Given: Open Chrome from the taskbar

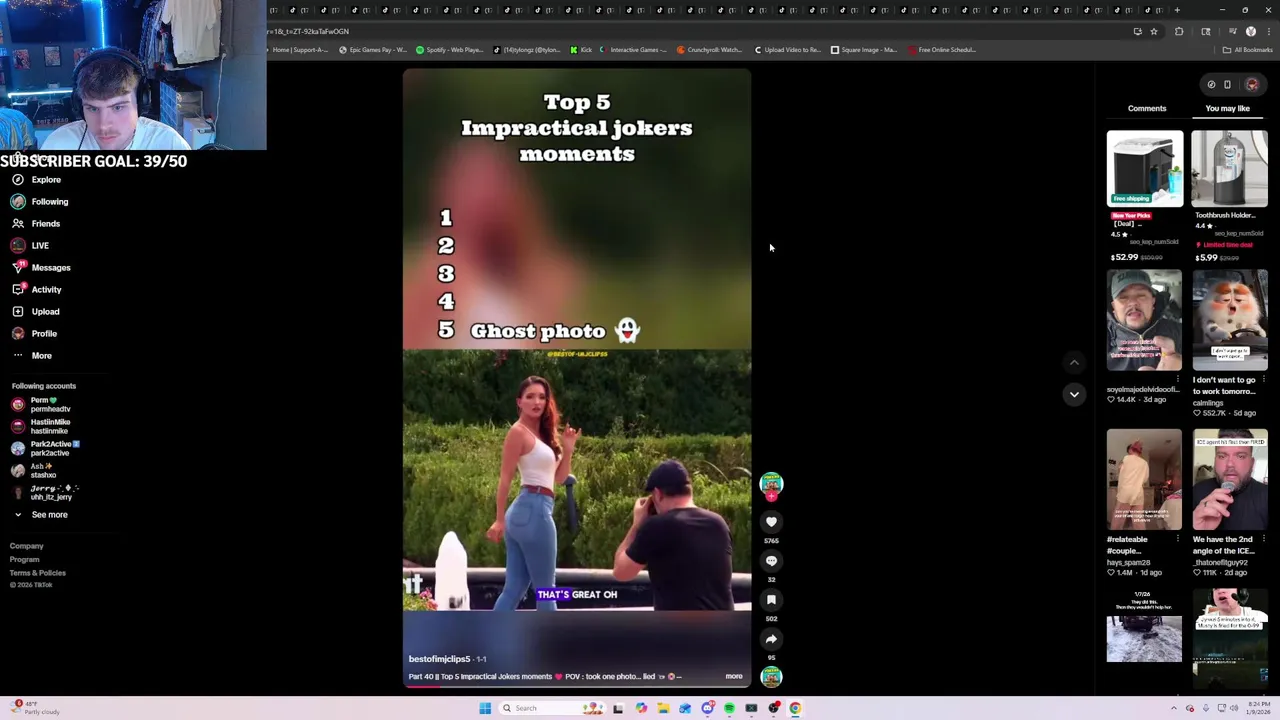Looking at the screenshot, I should click(795, 708).
